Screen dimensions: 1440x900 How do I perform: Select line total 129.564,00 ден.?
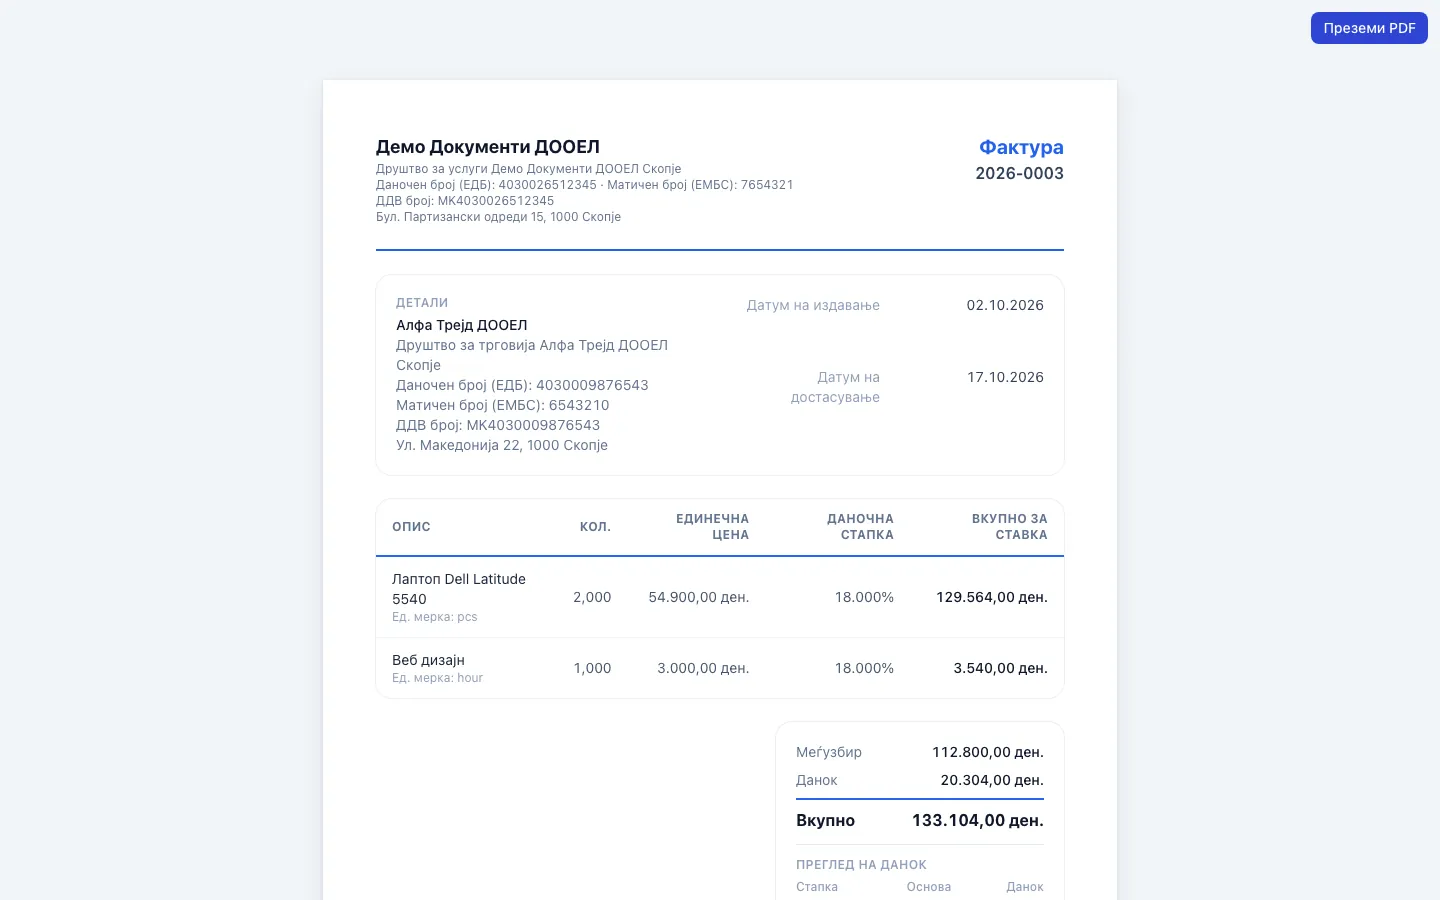click(992, 597)
